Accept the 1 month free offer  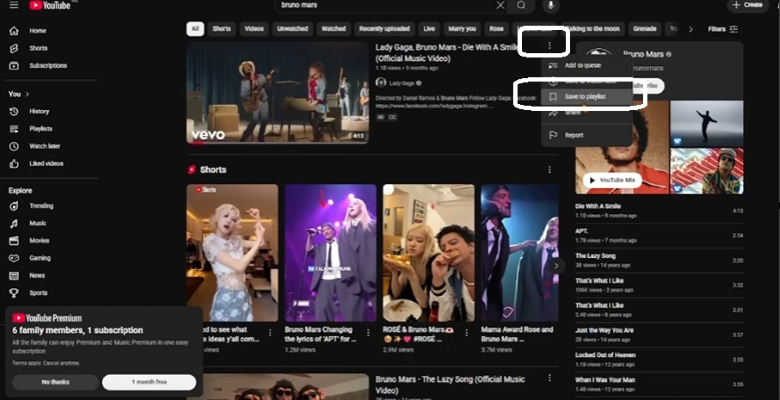[149, 382]
